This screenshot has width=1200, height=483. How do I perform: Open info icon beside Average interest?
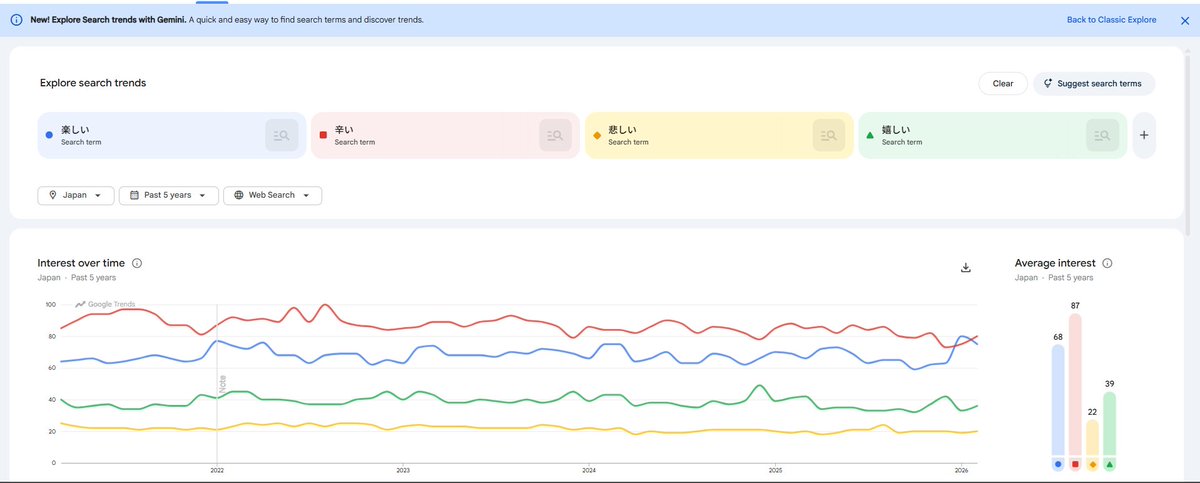pyautogui.click(x=1107, y=263)
